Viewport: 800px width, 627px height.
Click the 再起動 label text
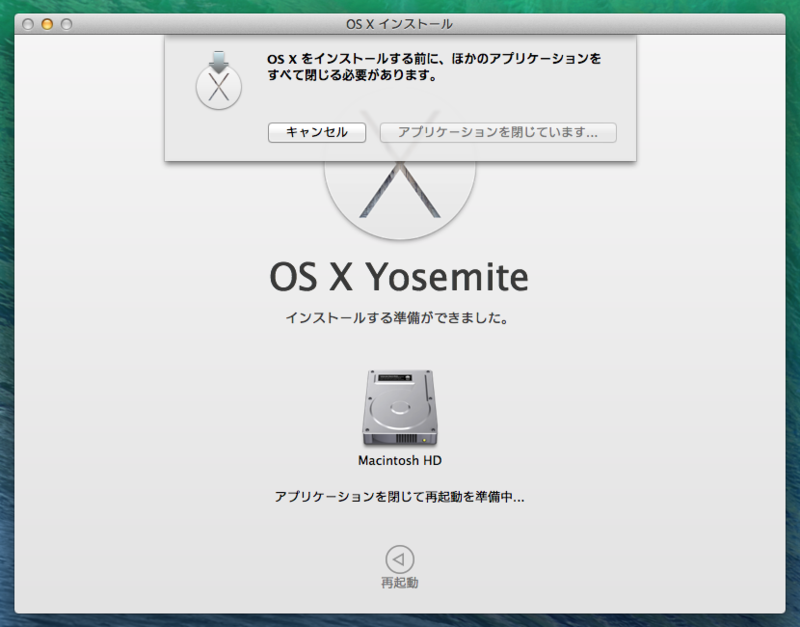(399, 583)
